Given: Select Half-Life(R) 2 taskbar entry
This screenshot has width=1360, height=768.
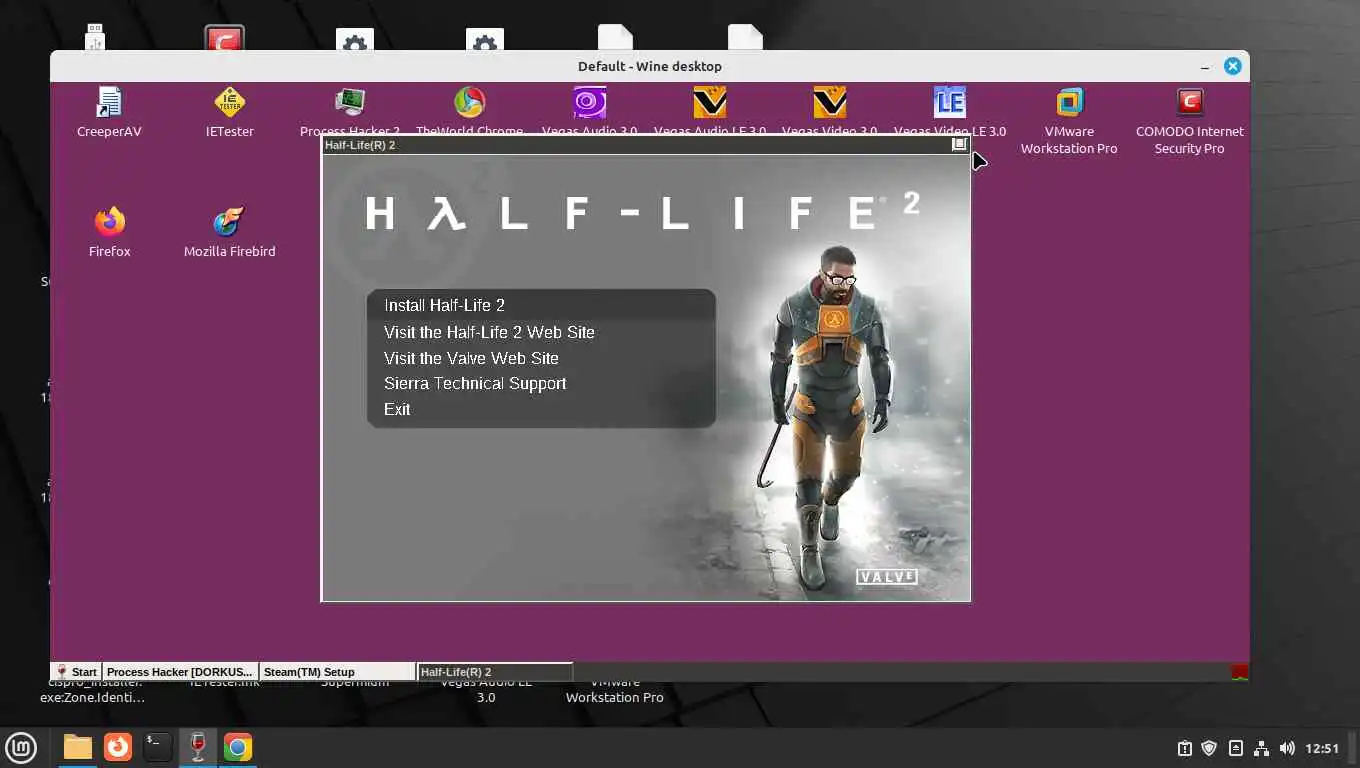Looking at the screenshot, I should pyautogui.click(x=495, y=672).
